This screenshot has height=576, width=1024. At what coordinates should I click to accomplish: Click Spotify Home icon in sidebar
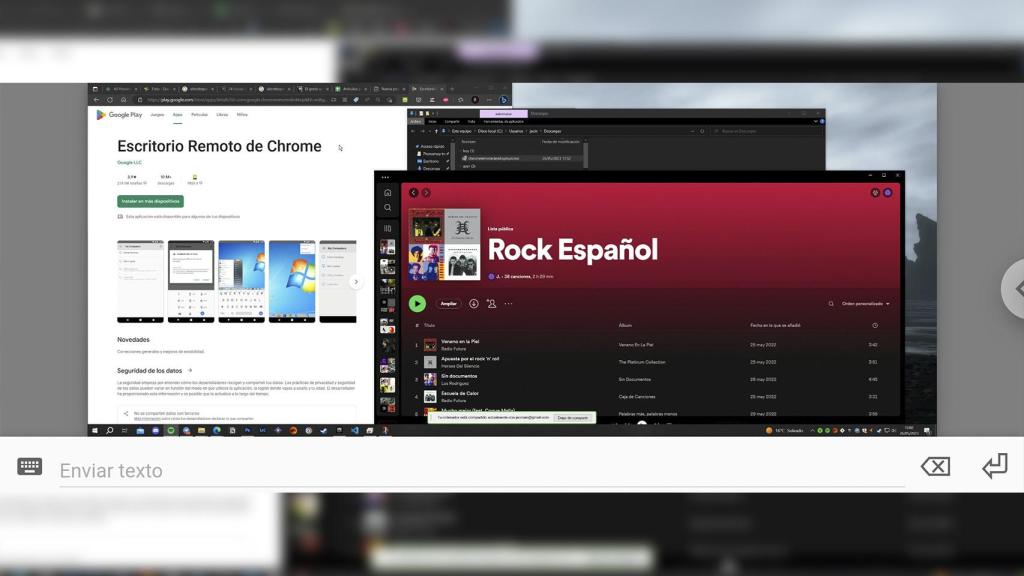[x=387, y=193]
